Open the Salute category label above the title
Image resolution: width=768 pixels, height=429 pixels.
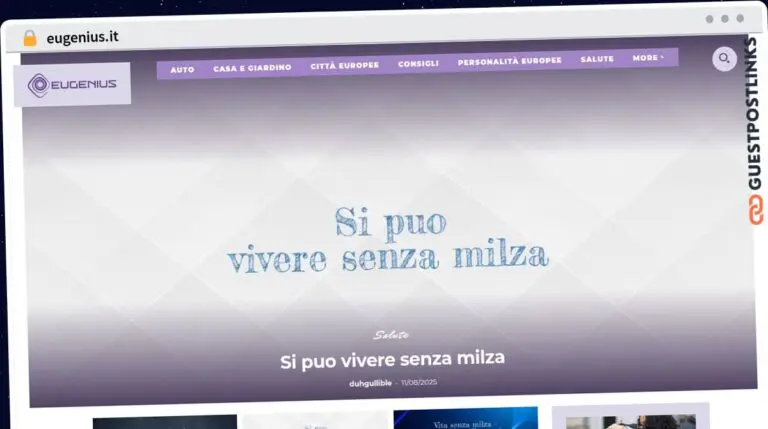(391, 335)
